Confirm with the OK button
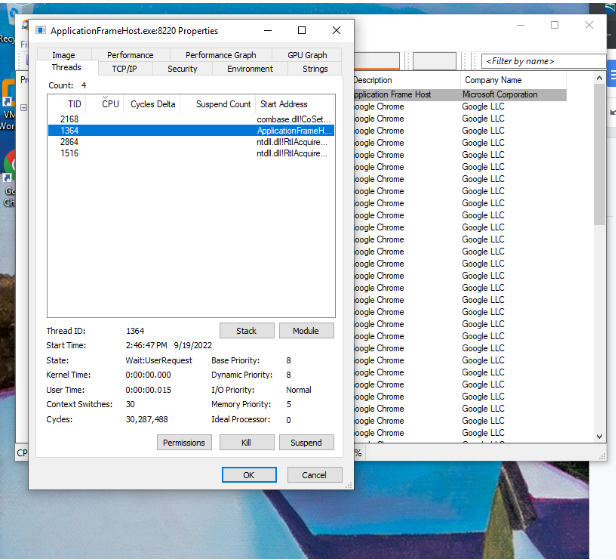 click(249, 475)
